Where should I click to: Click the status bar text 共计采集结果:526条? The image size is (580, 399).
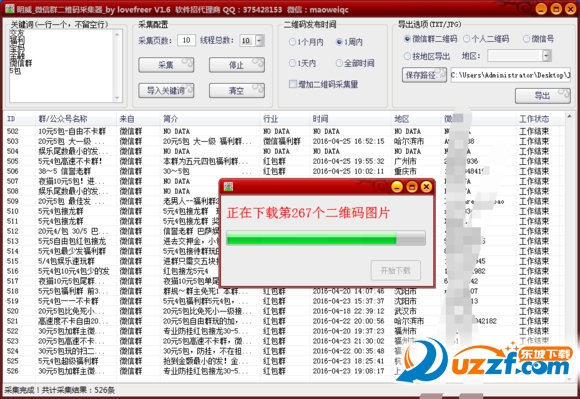[x=78, y=390]
